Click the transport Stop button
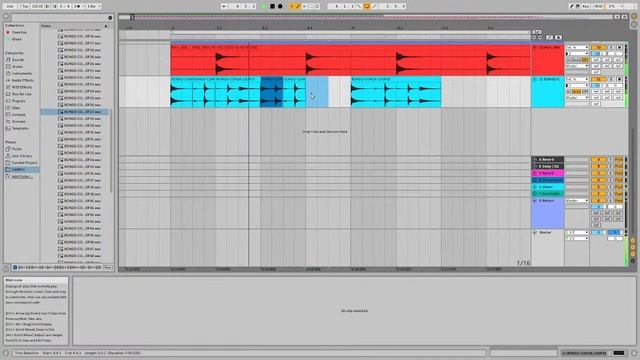 [x=272, y=6]
